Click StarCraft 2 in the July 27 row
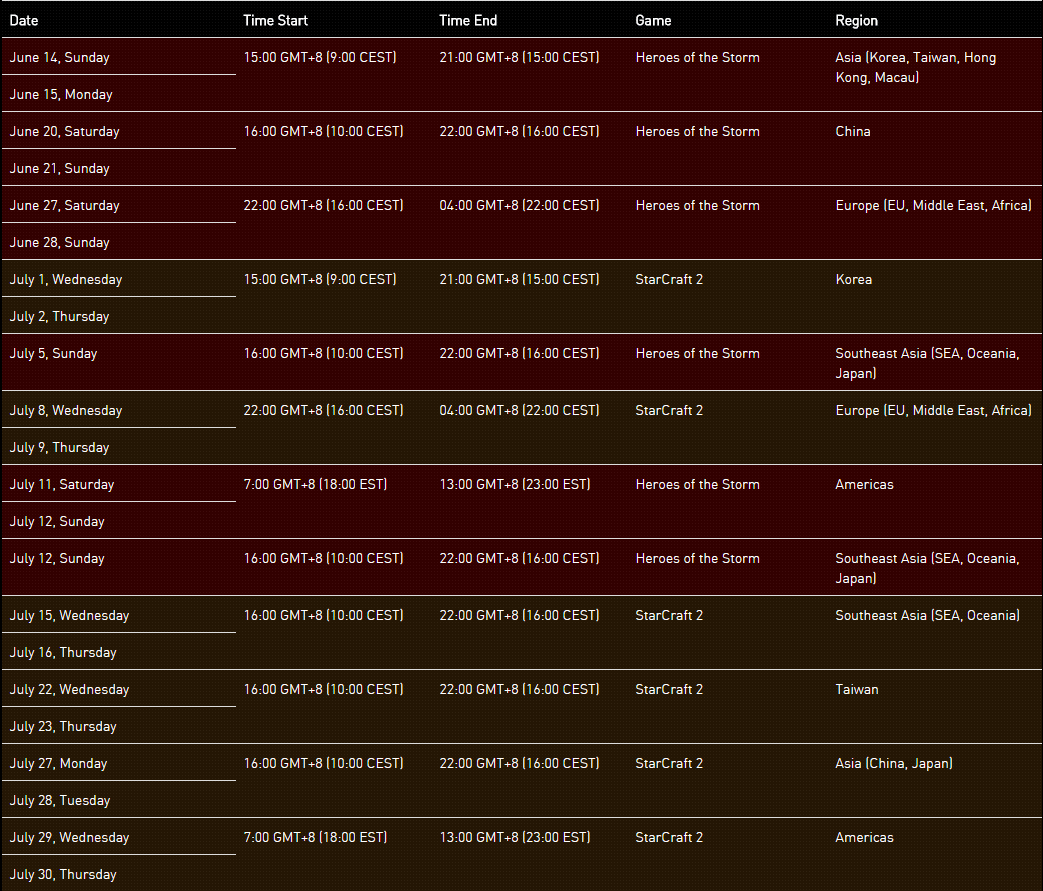This screenshot has height=891, width=1043. pyautogui.click(x=669, y=763)
